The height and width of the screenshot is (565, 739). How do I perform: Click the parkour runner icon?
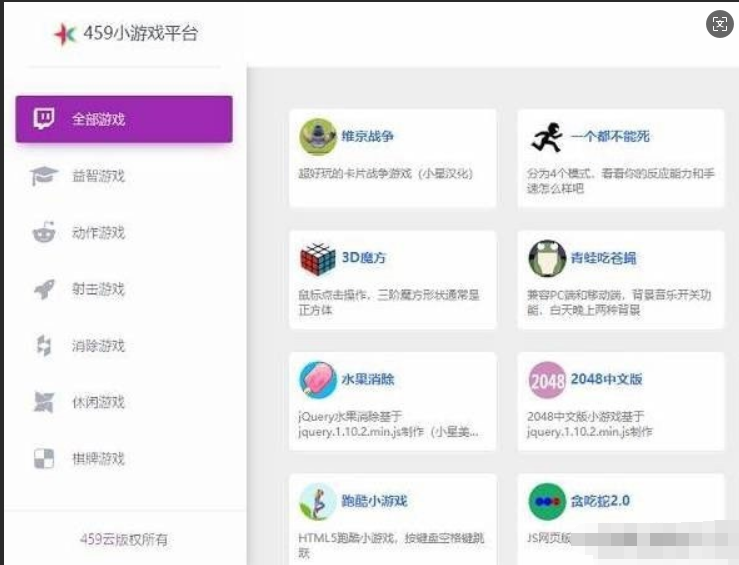318,502
